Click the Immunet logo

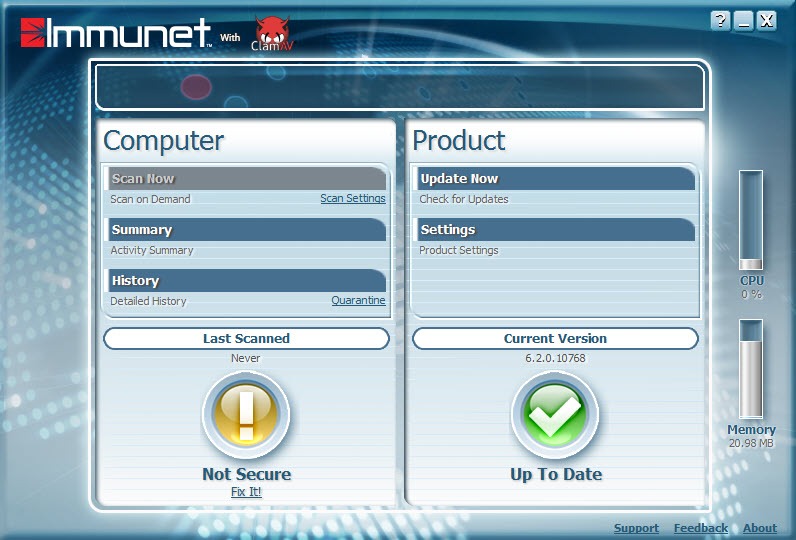coord(116,32)
